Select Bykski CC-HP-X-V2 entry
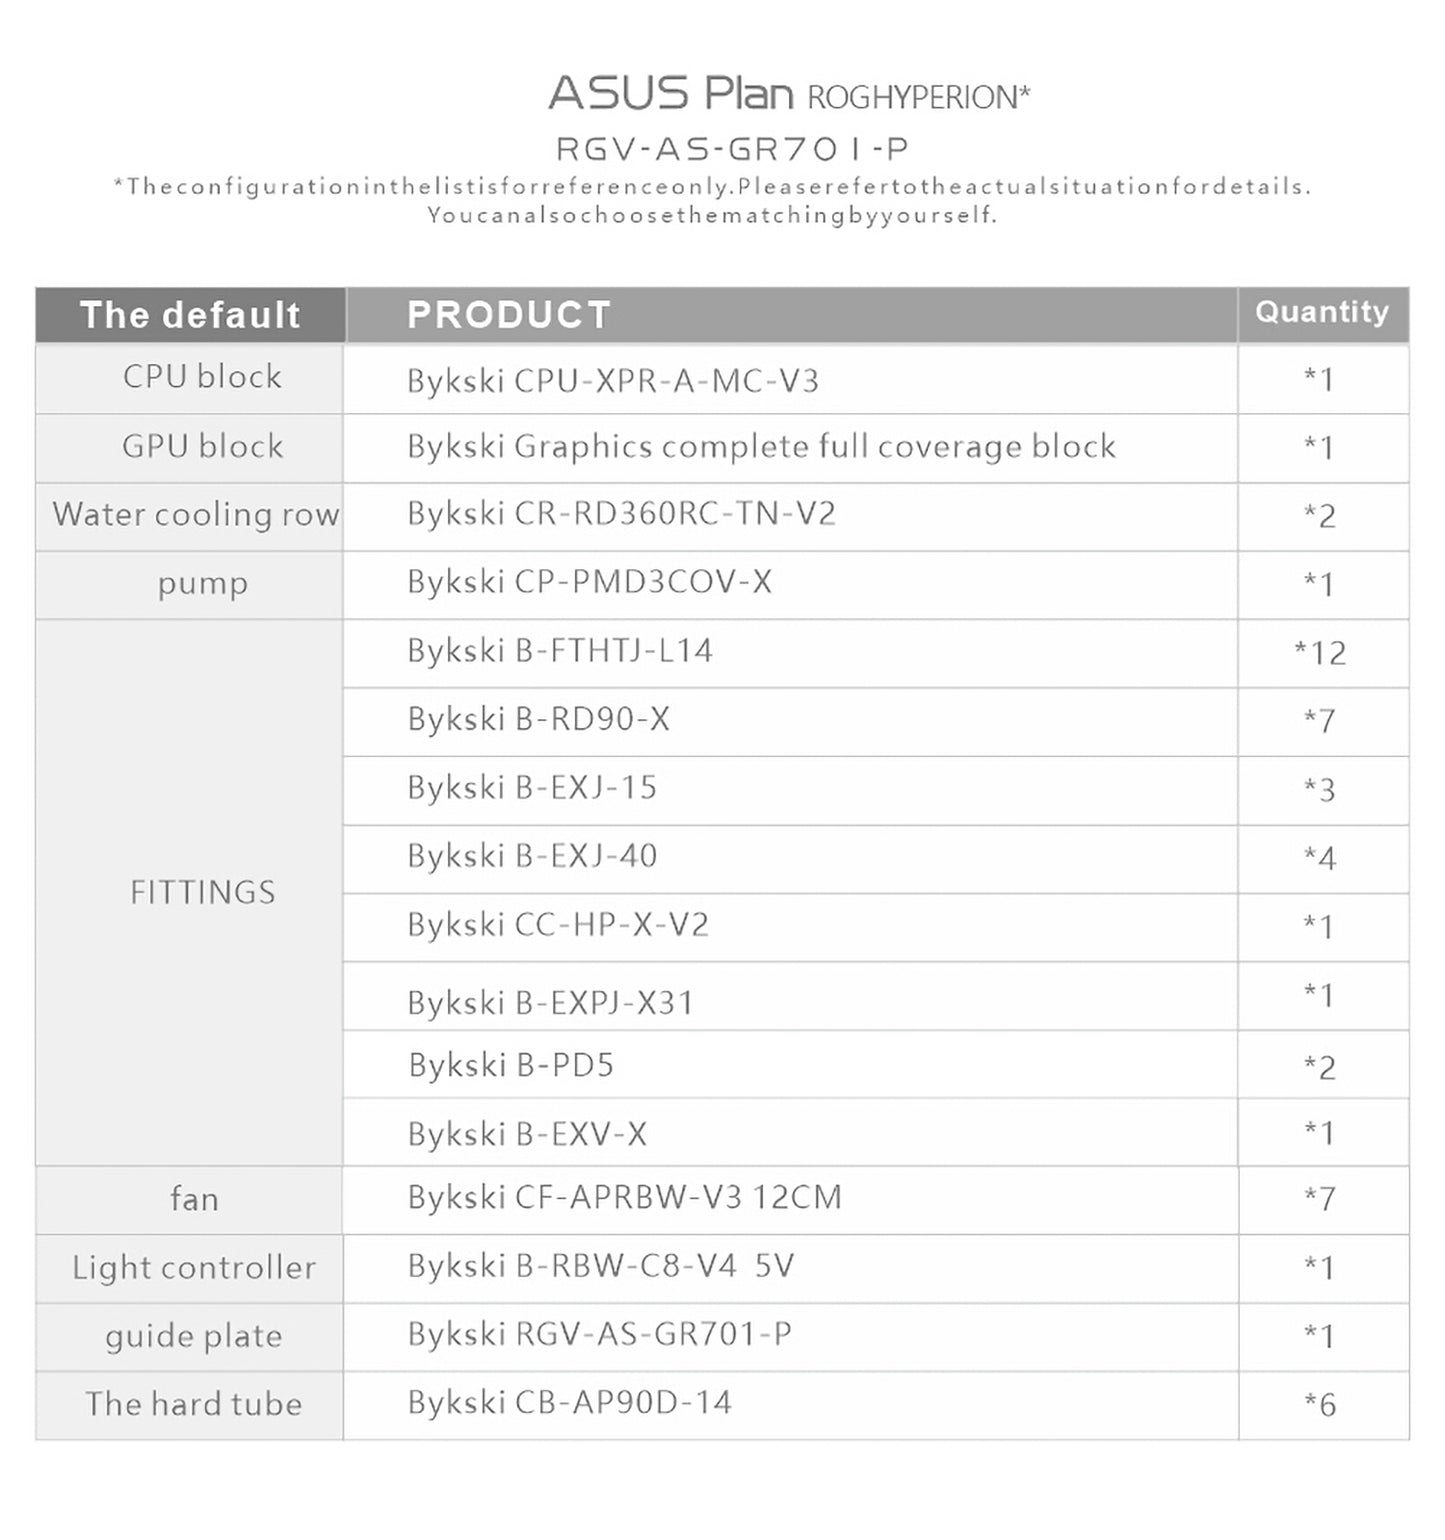Viewport: 1445px width, 1540px height. pyautogui.click(x=557, y=925)
